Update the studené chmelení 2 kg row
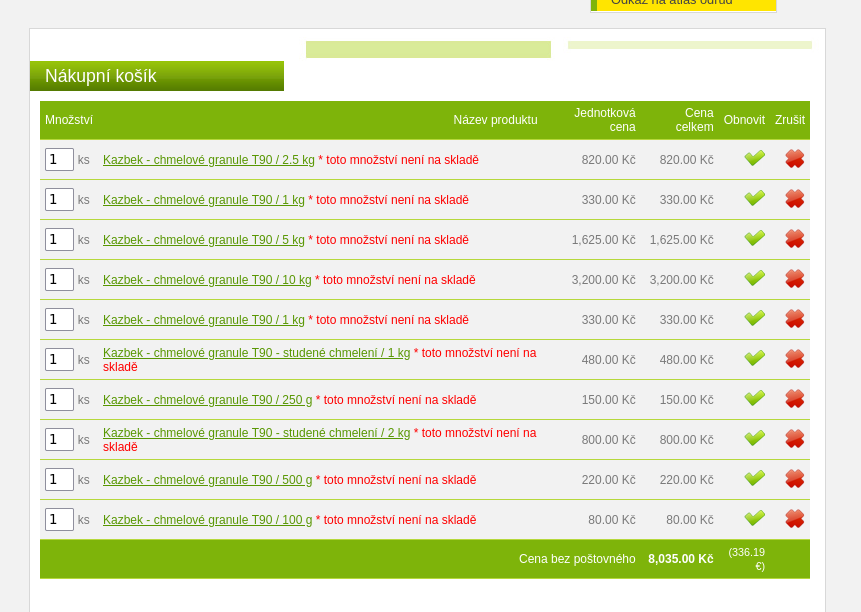861x612 pixels. [754, 439]
